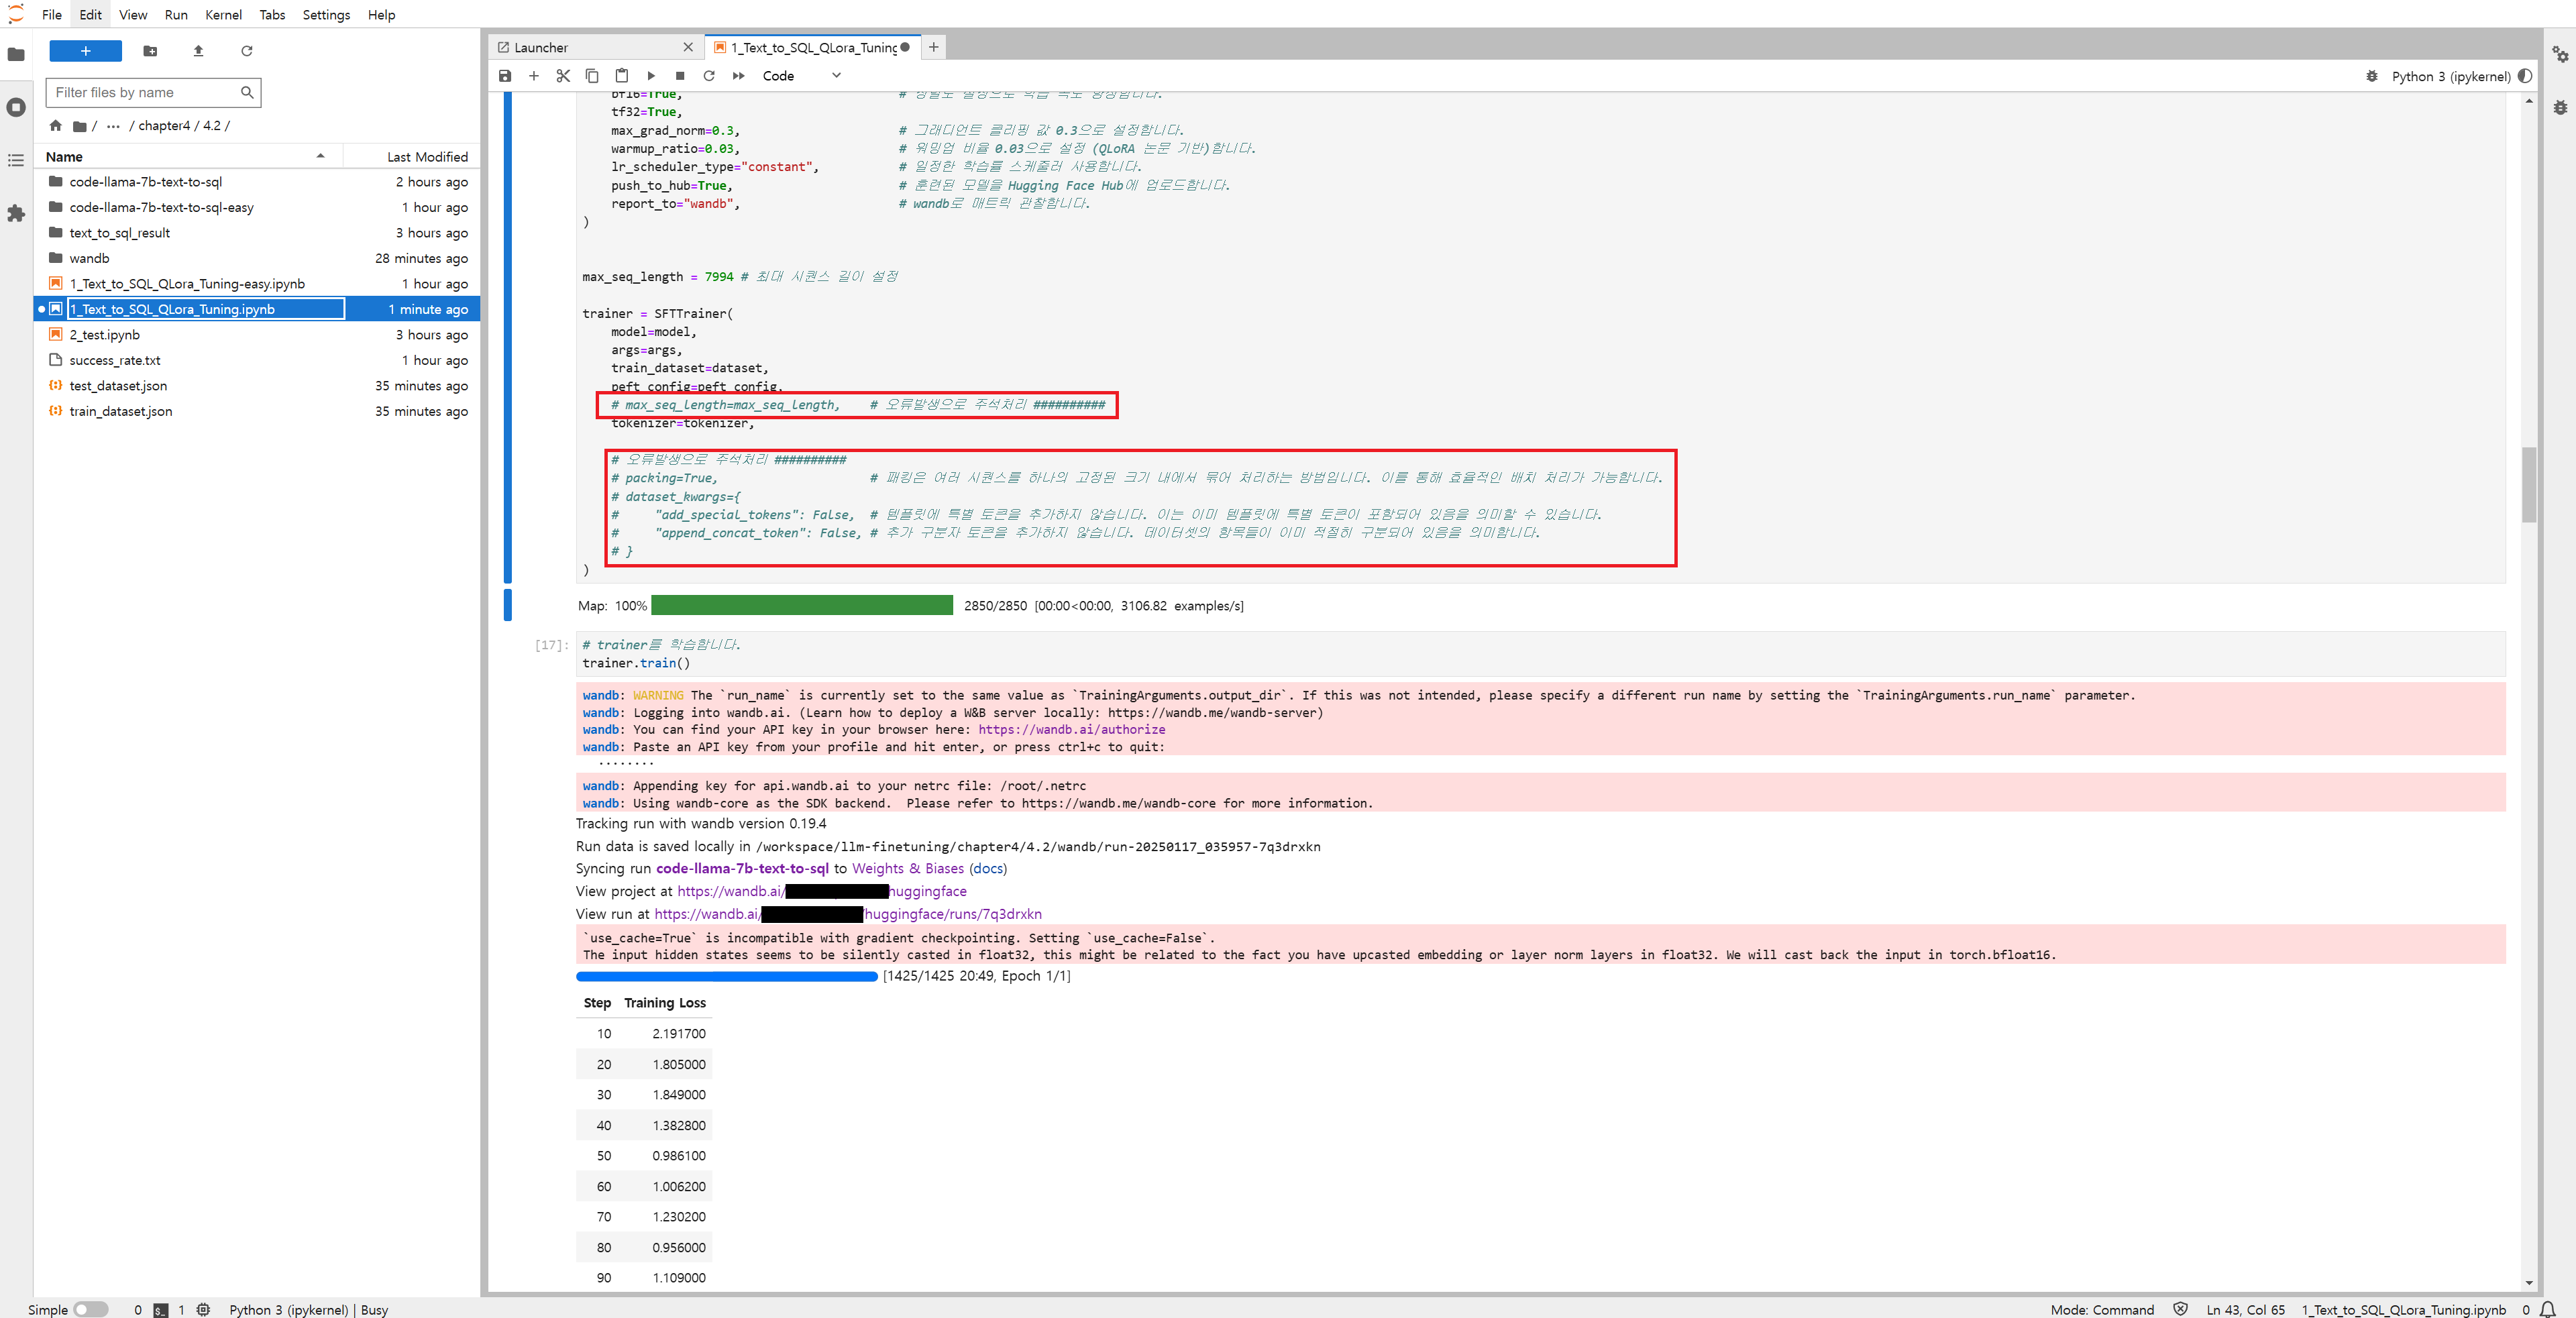Image resolution: width=2576 pixels, height=1318 pixels.
Task: Upload files using the upload arrow icon
Action: pyautogui.click(x=198, y=51)
